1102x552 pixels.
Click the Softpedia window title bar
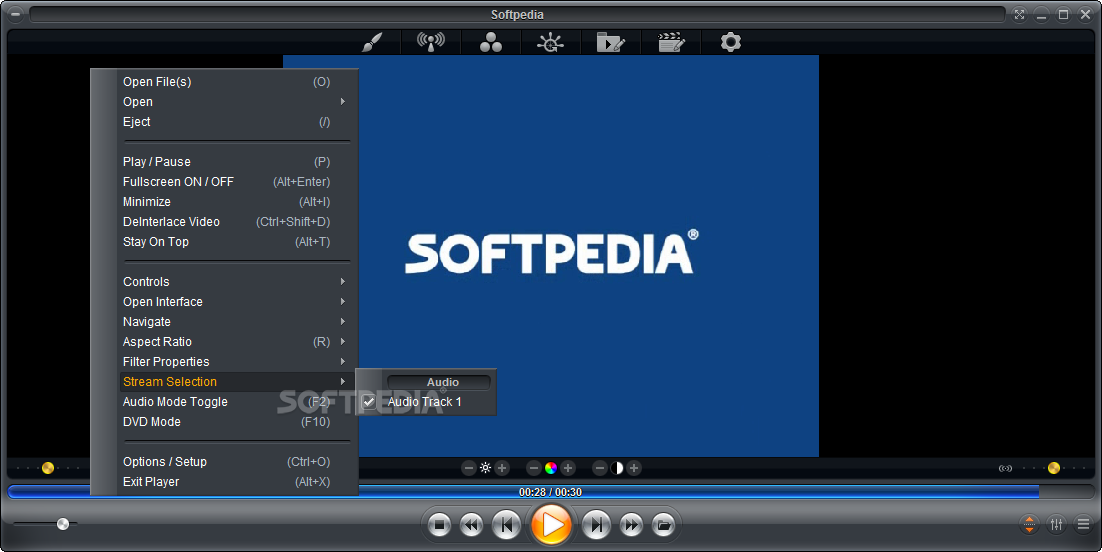pyautogui.click(x=517, y=15)
